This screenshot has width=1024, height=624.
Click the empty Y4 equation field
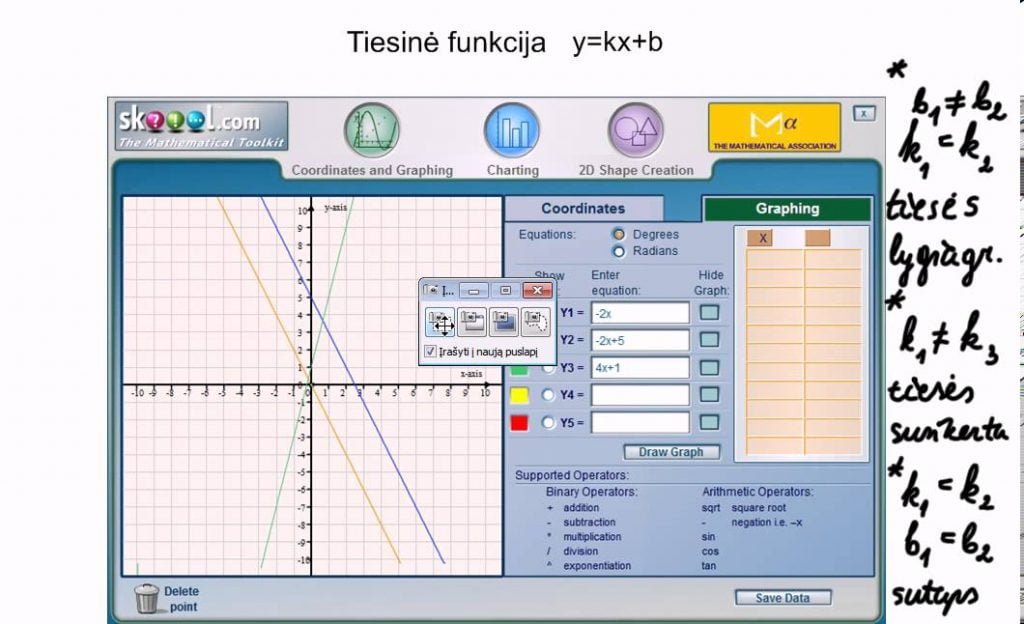click(640, 395)
